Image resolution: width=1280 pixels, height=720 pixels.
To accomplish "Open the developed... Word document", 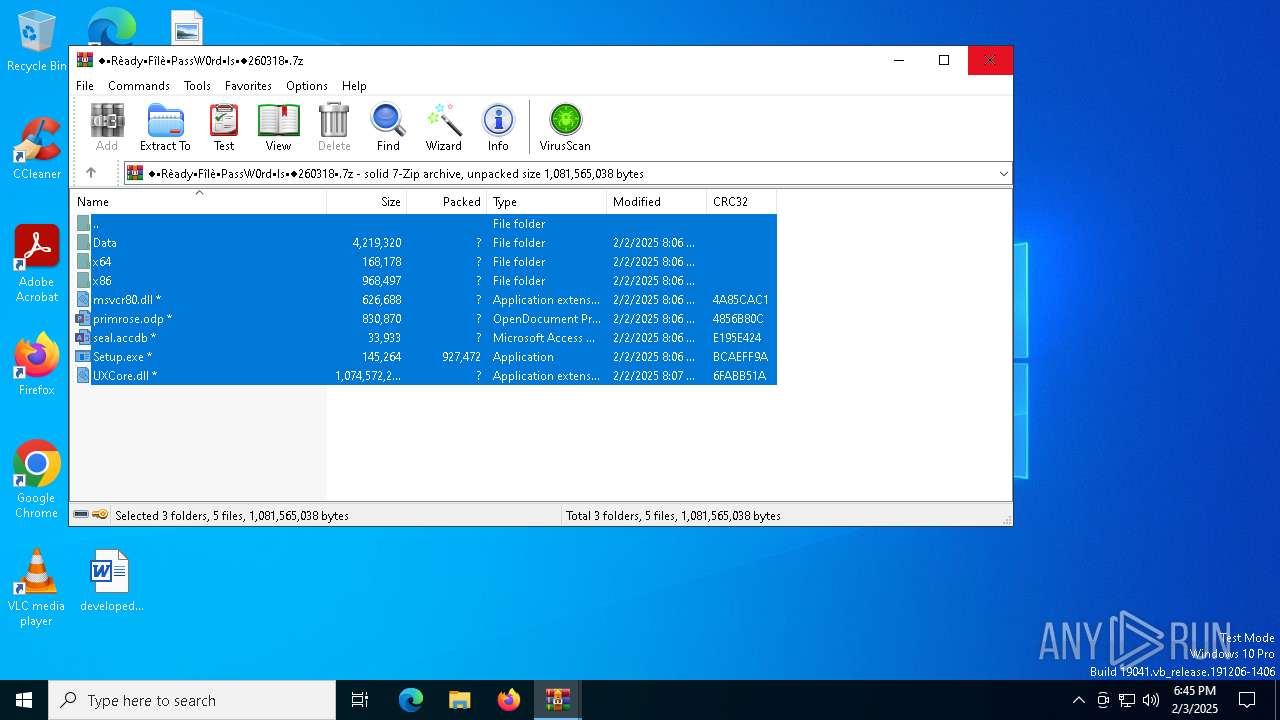I will [111, 580].
